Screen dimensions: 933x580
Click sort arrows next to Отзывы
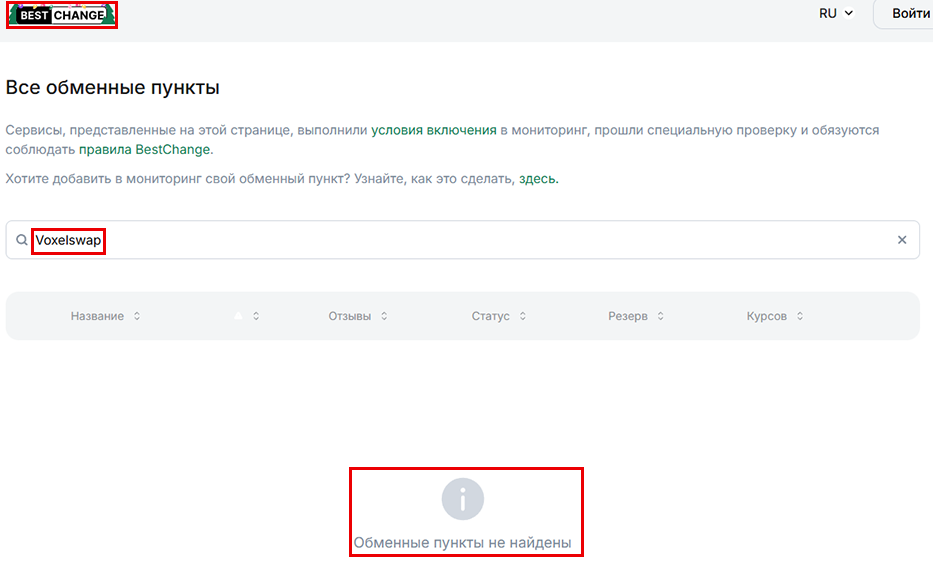pos(384,316)
